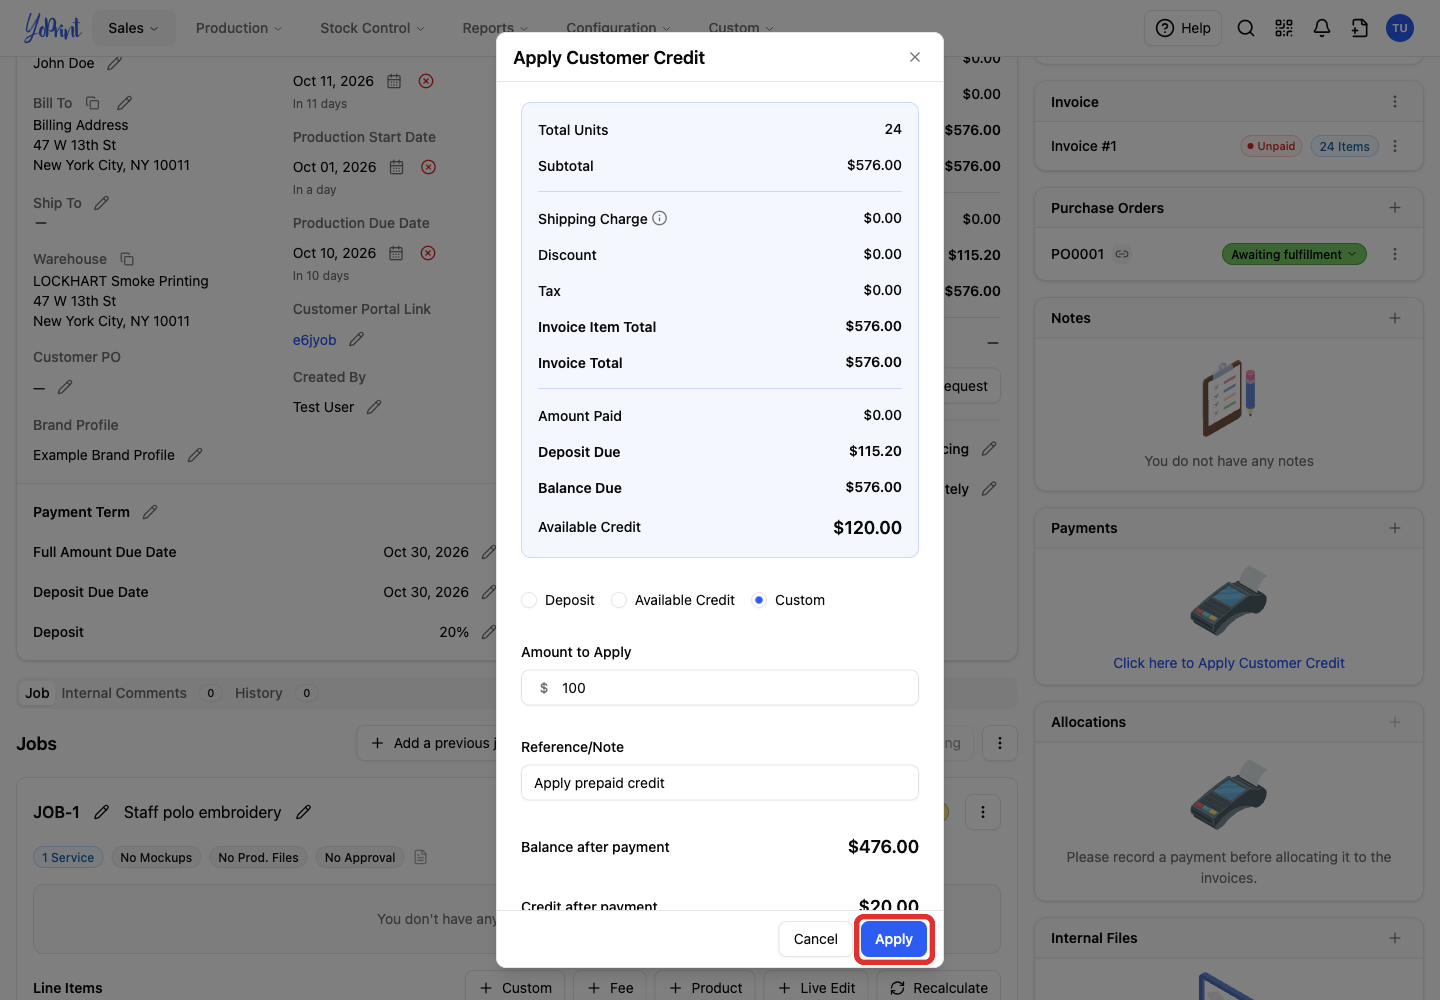Edit the customer portal link e6jyob
Viewport: 1440px width, 1000px height.
click(356, 340)
